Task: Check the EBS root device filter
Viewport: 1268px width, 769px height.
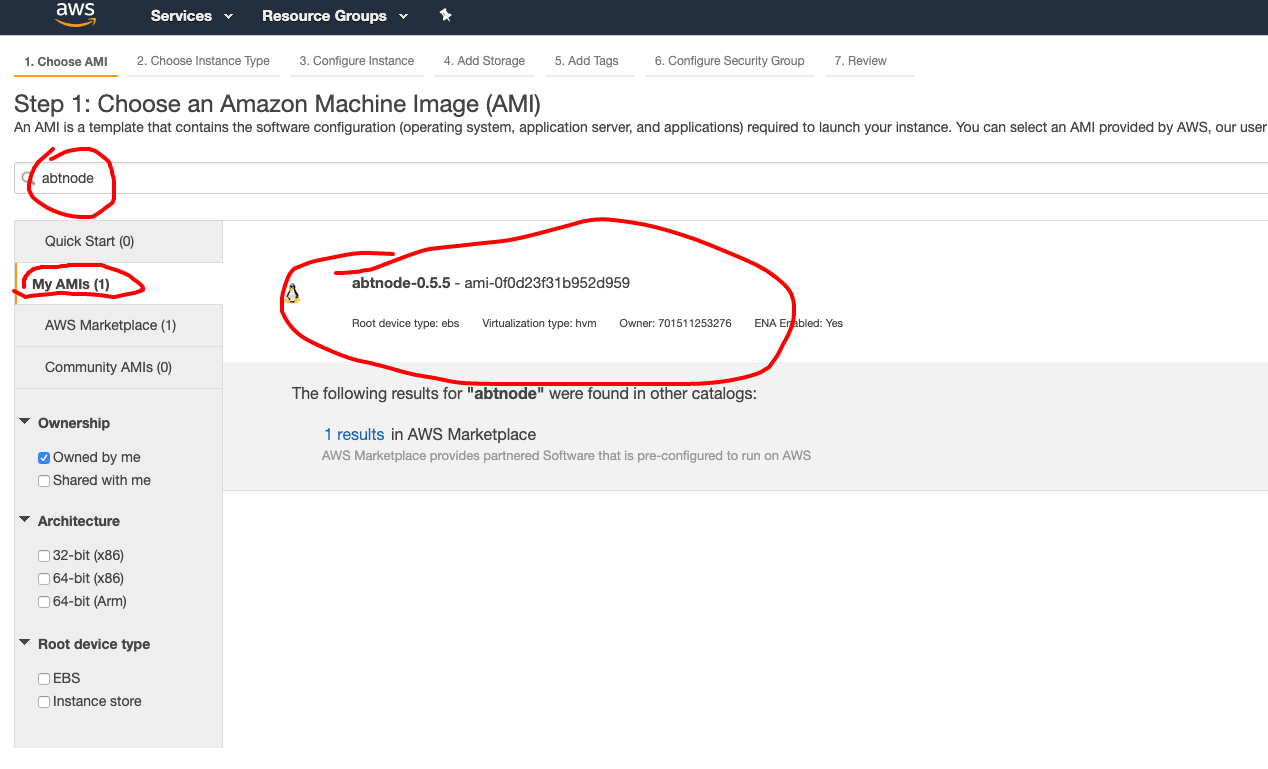Action: [x=44, y=679]
